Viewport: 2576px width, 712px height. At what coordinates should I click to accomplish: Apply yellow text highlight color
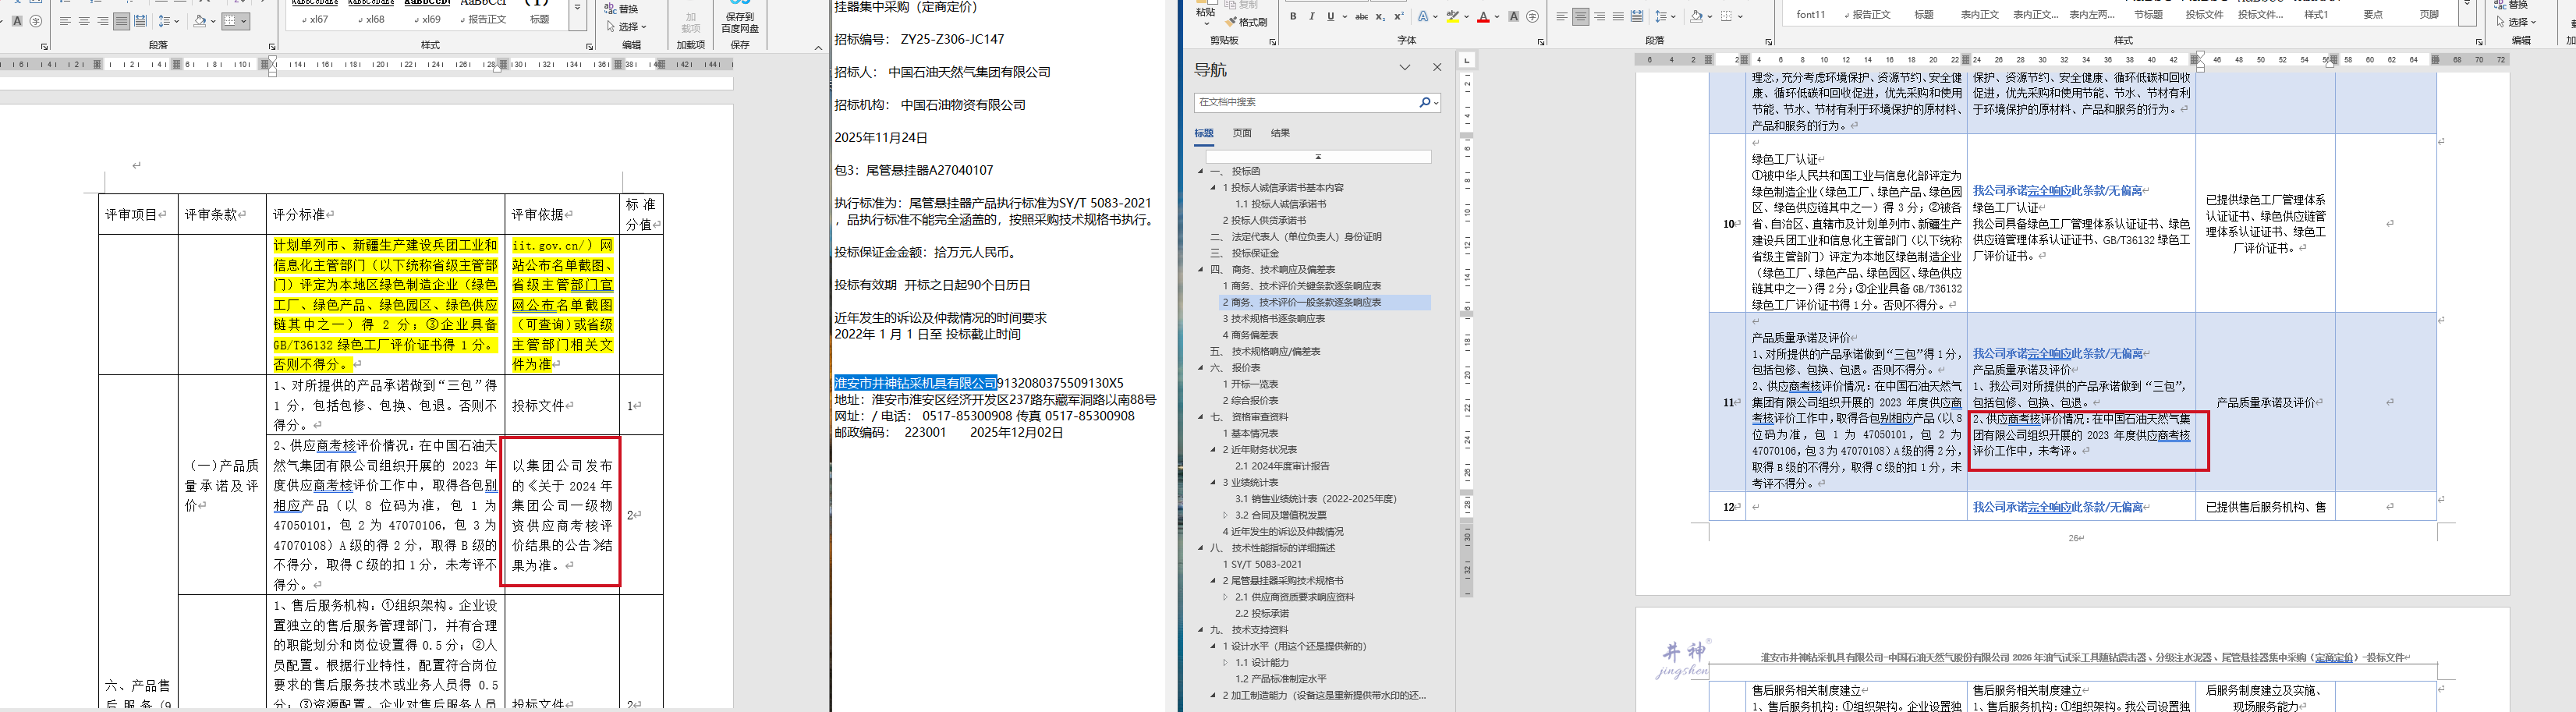pyautogui.click(x=1452, y=17)
